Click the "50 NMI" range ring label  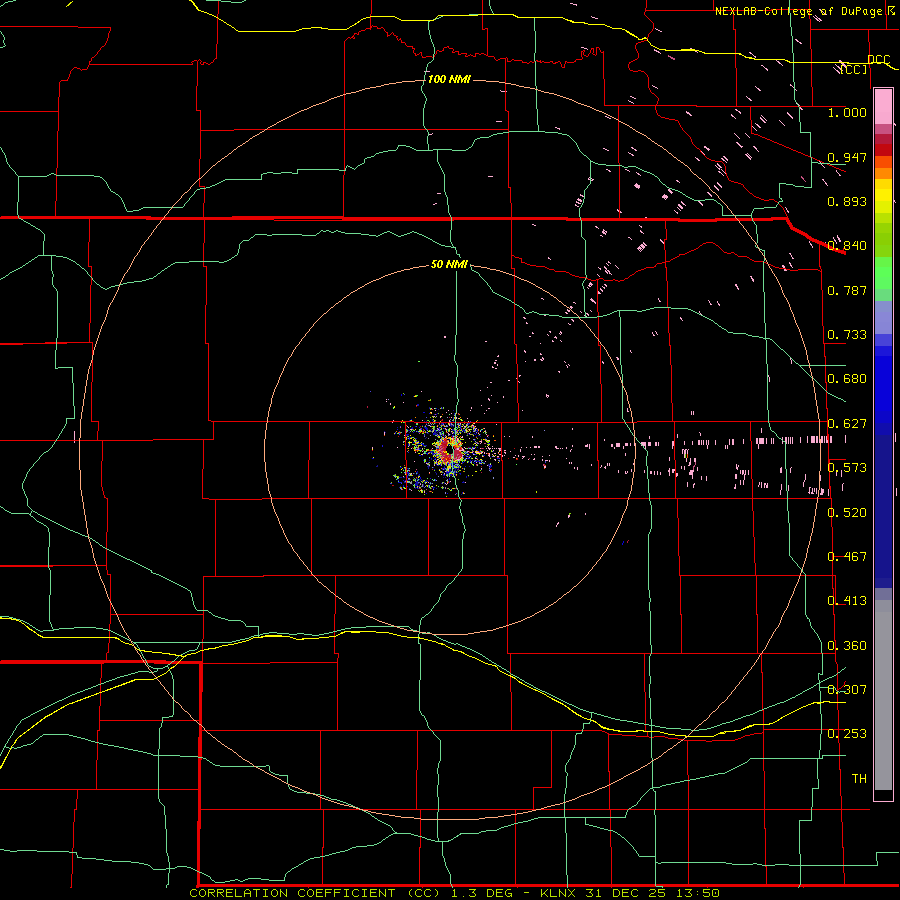449,264
